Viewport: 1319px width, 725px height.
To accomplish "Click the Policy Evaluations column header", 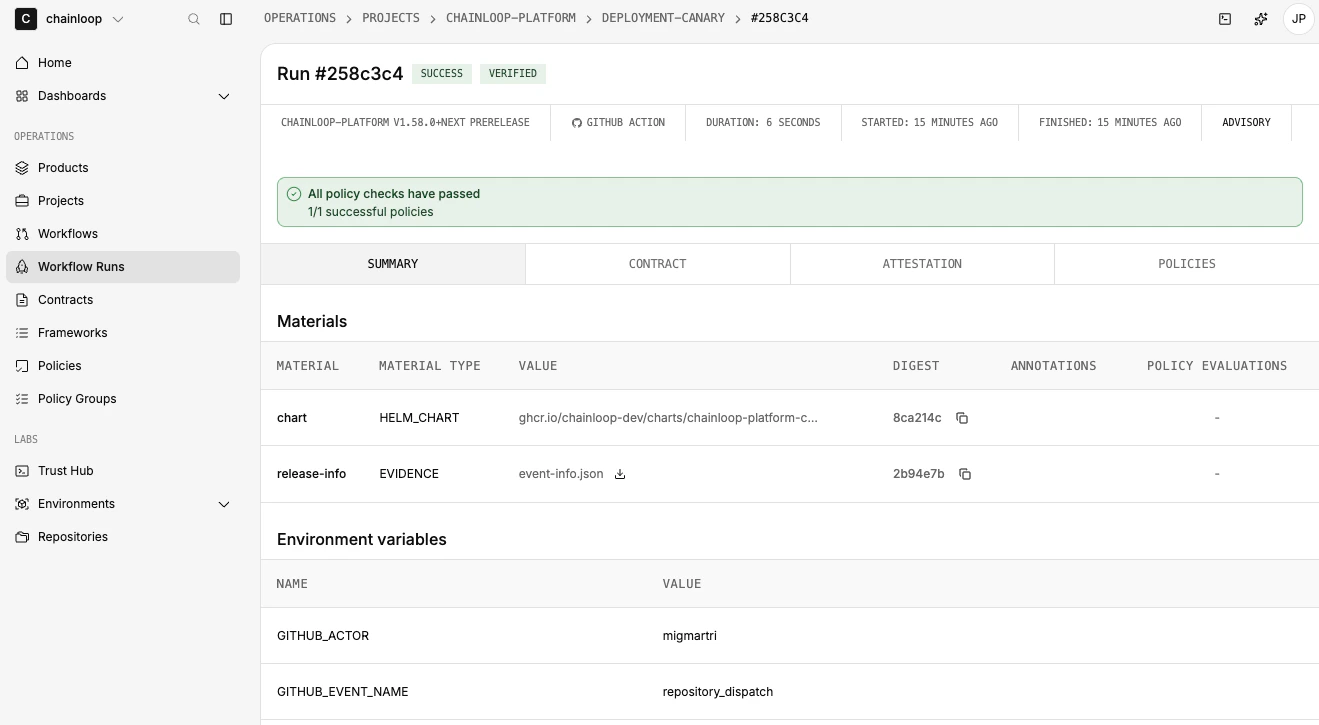I will [1217, 366].
